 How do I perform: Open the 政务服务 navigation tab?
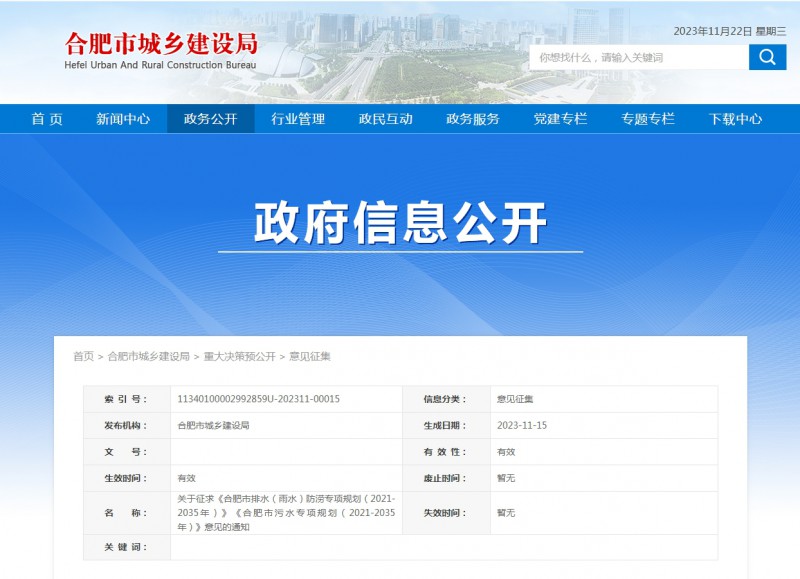click(472, 119)
